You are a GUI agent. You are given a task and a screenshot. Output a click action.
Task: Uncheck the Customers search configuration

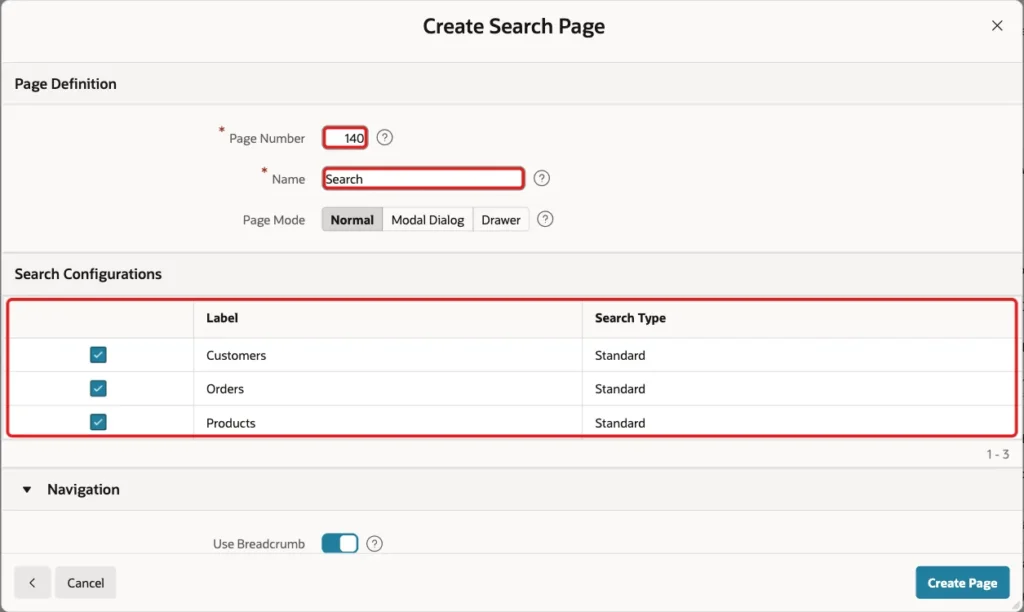(98, 355)
